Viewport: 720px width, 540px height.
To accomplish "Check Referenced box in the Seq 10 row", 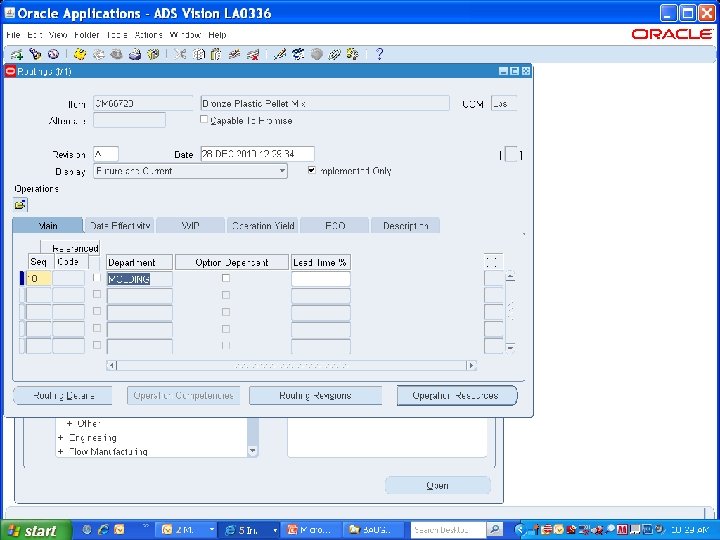I will (96, 278).
